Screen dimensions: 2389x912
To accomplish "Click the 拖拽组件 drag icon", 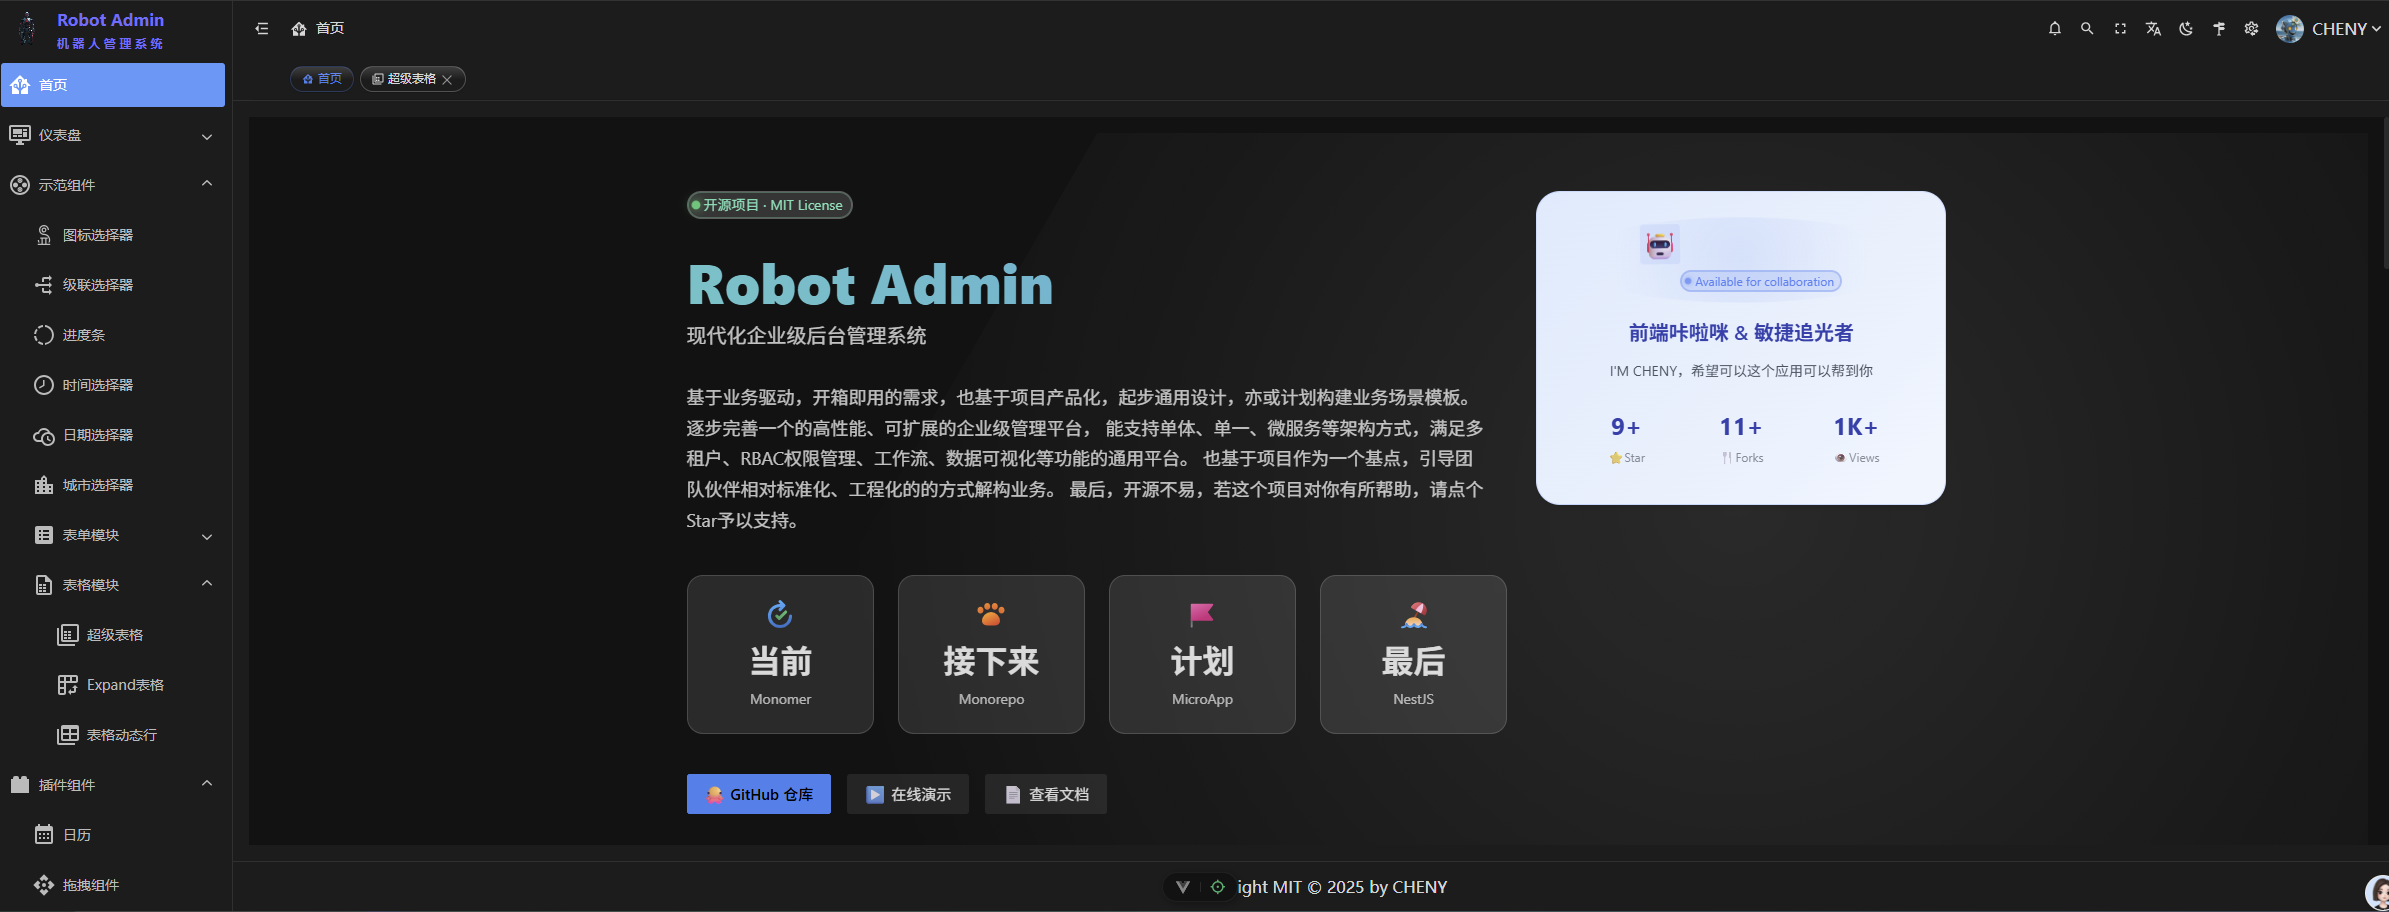I will [44, 885].
